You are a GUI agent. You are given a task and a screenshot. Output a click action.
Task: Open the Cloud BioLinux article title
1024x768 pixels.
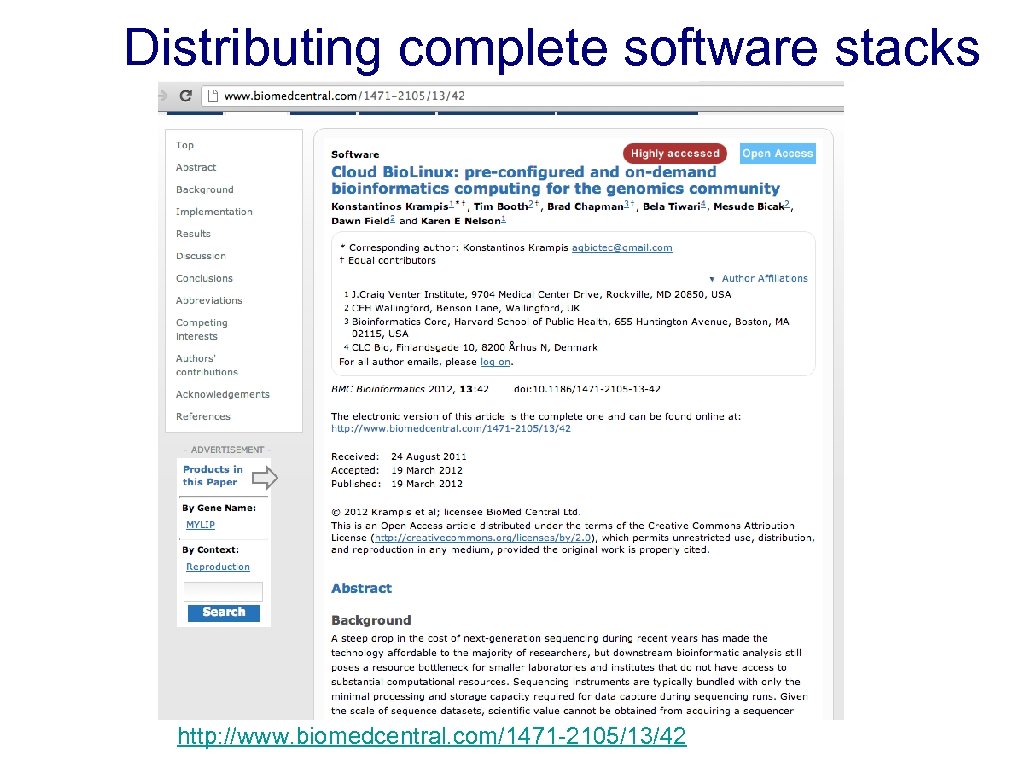[555, 180]
